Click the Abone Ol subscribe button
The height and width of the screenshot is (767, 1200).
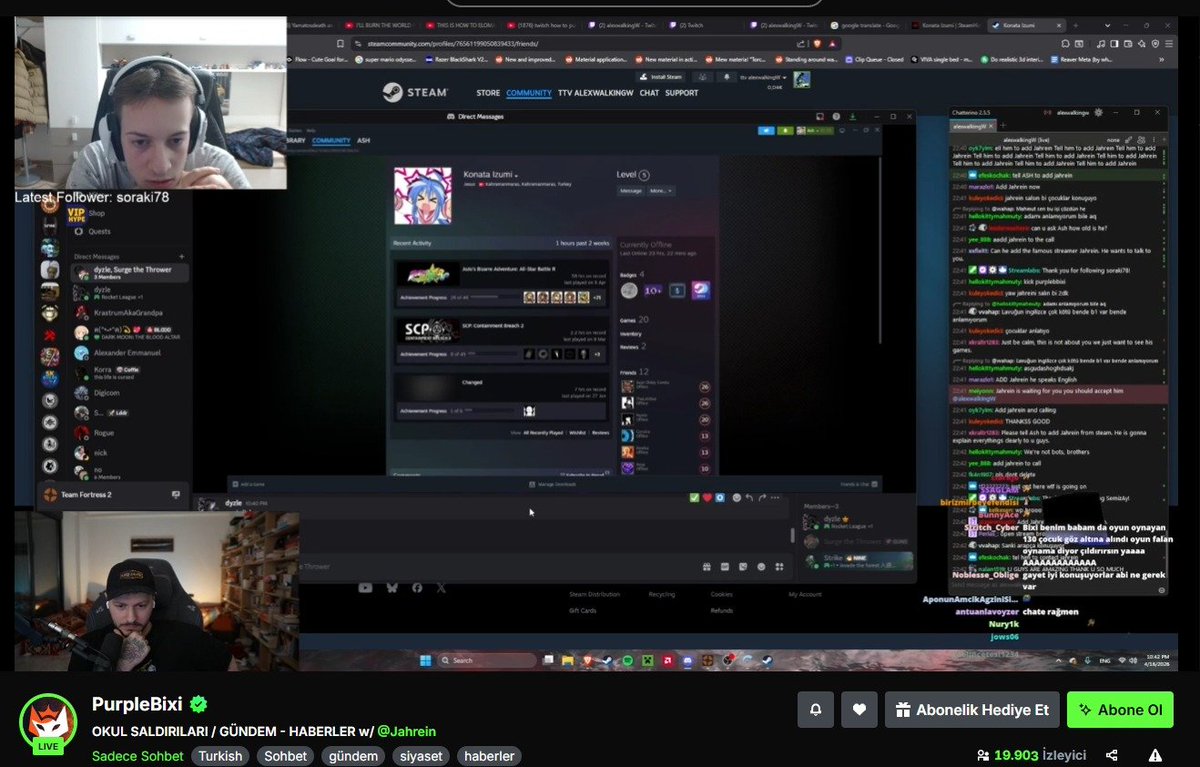click(1120, 710)
